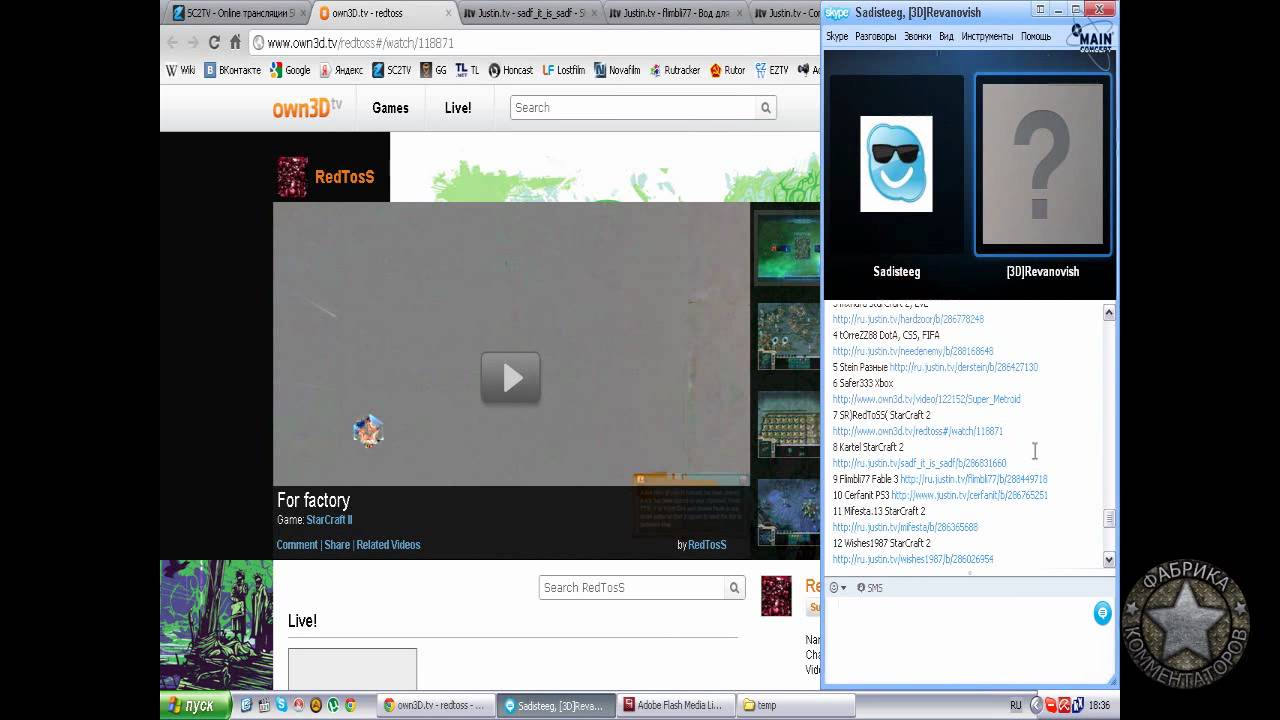1280x720 pixels.
Task: Open the Super_Metroid own3d chat link
Action: click(927, 399)
